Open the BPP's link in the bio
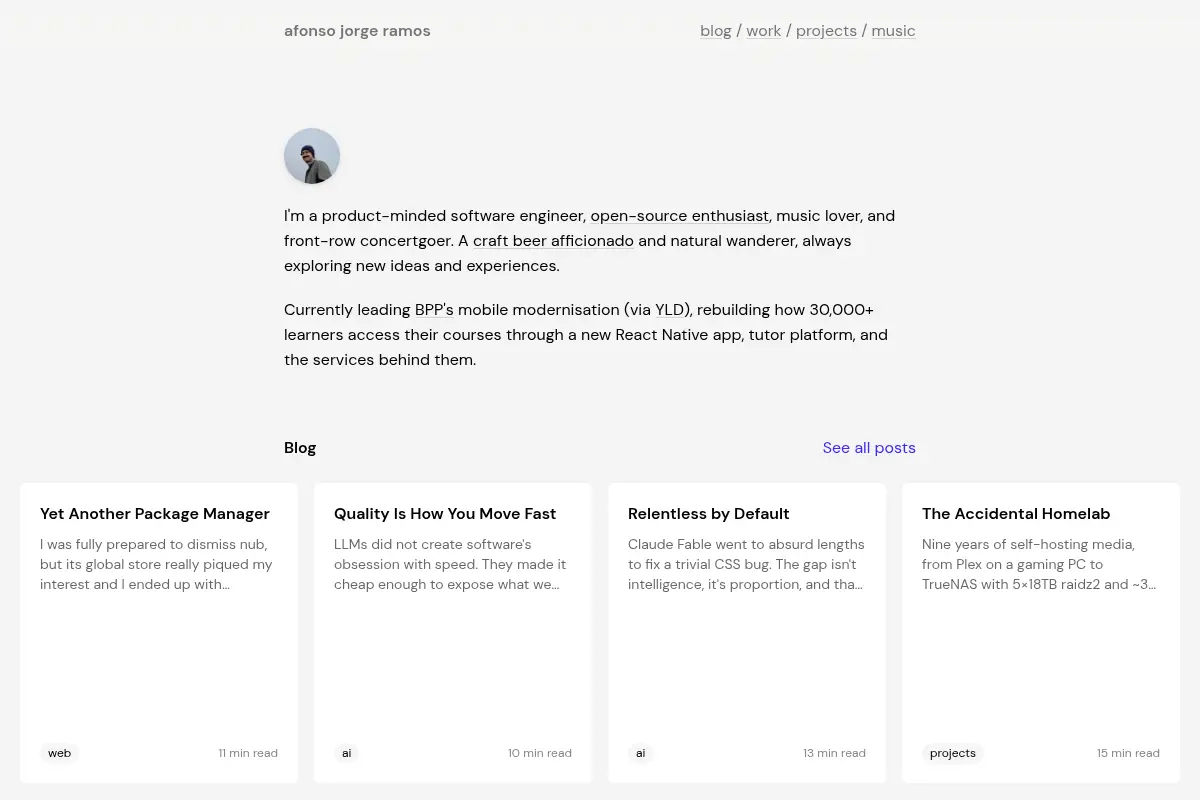 [434, 310]
